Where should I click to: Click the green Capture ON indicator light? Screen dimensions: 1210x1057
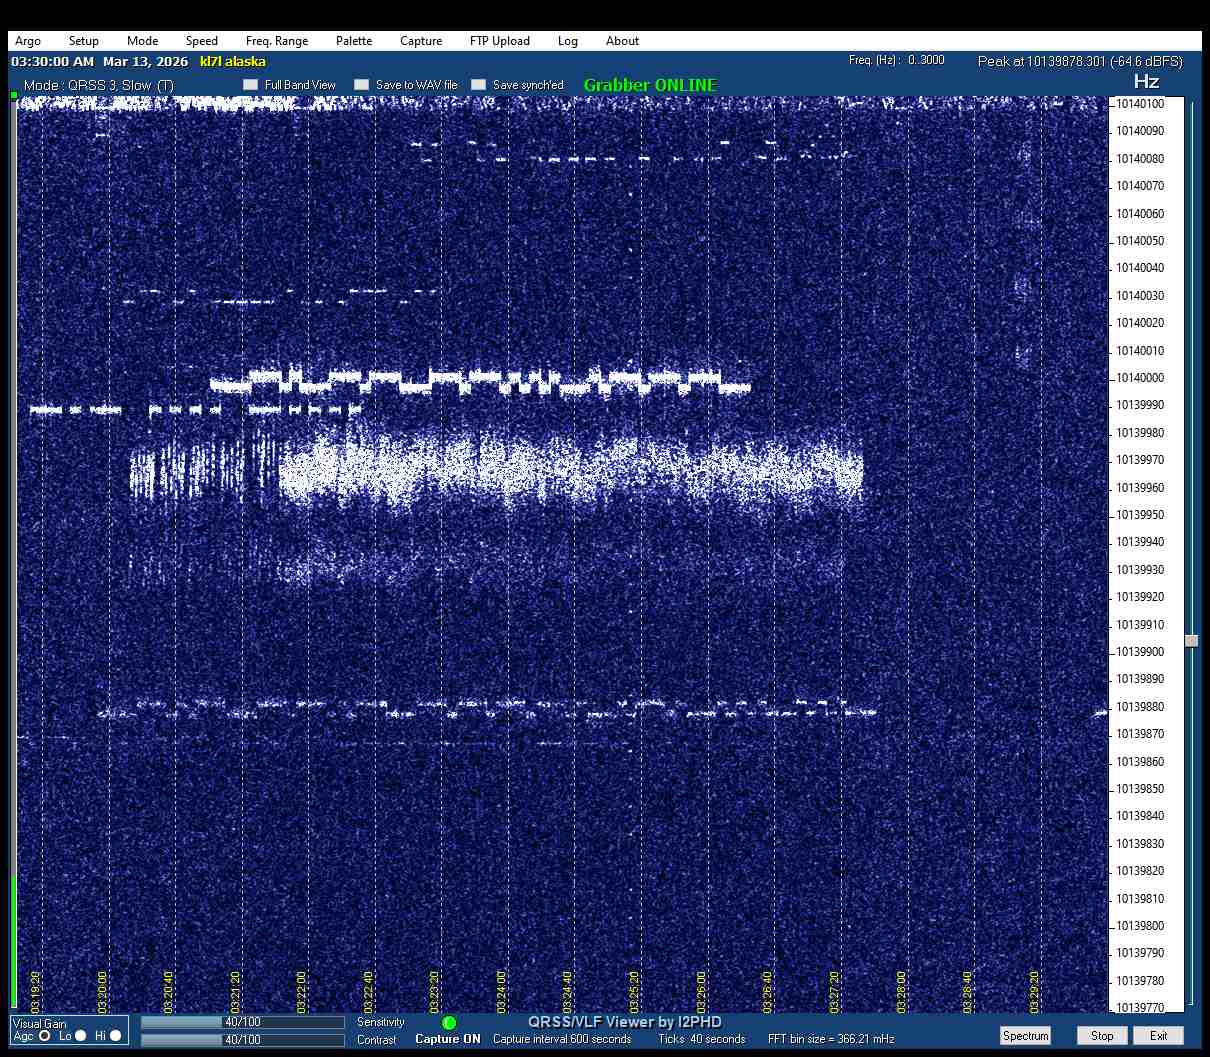(x=449, y=1023)
